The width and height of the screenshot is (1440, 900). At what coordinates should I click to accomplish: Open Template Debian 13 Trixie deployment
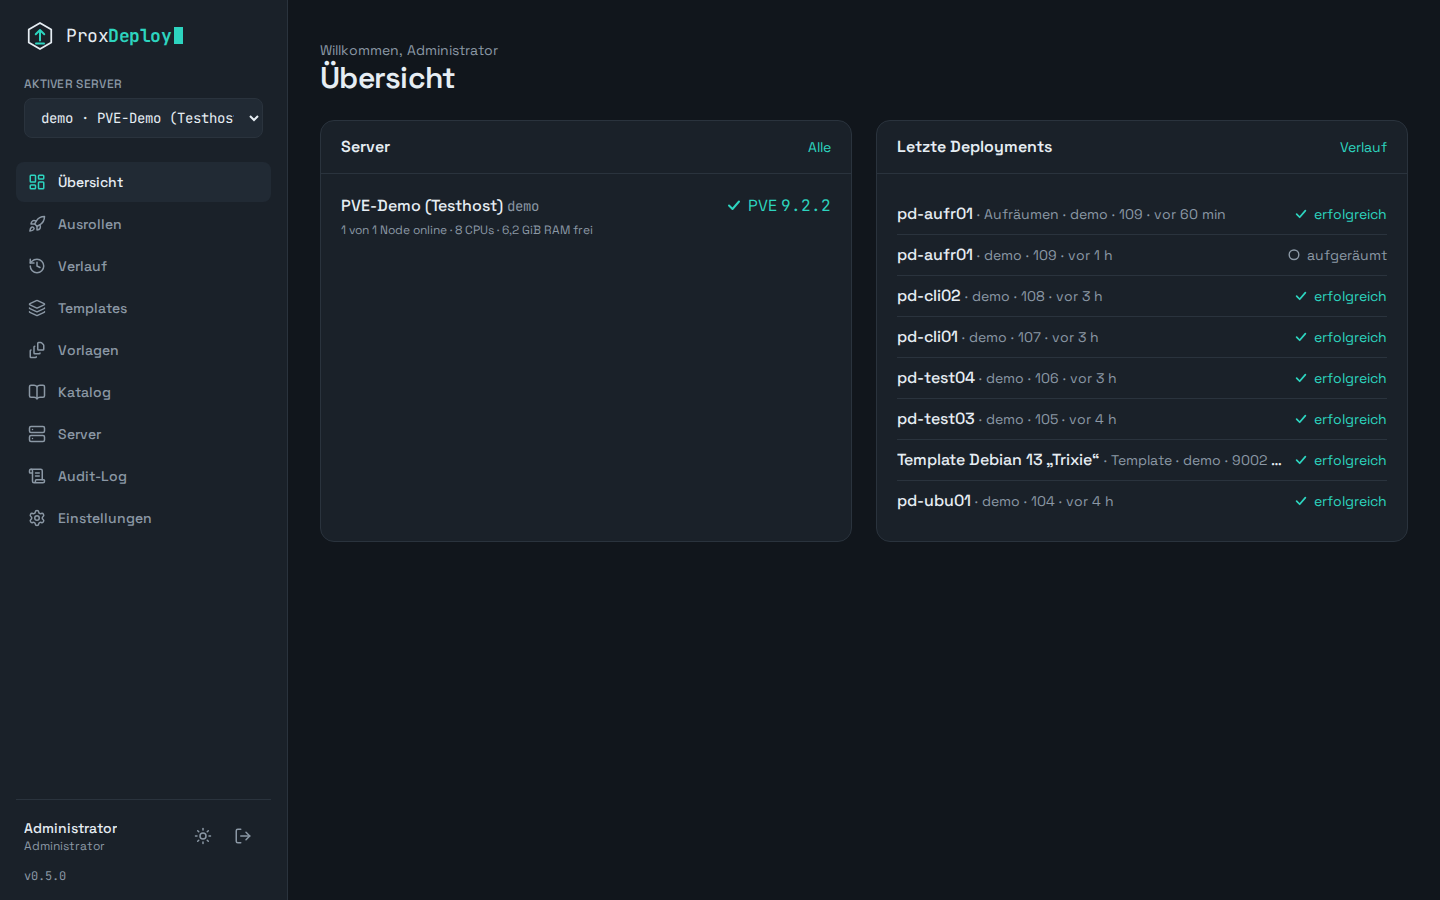tap(1142, 460)
